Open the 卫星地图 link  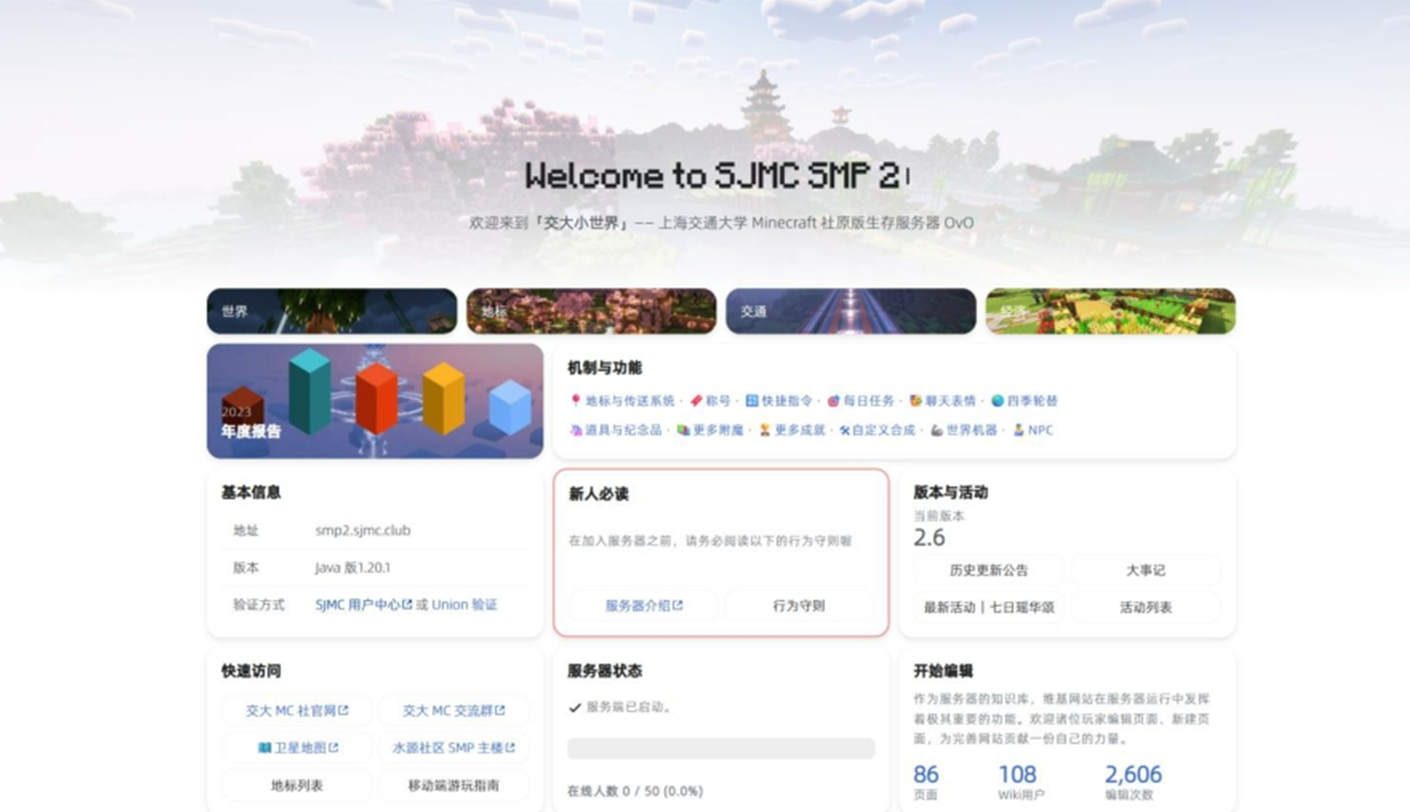coord(297,748)
